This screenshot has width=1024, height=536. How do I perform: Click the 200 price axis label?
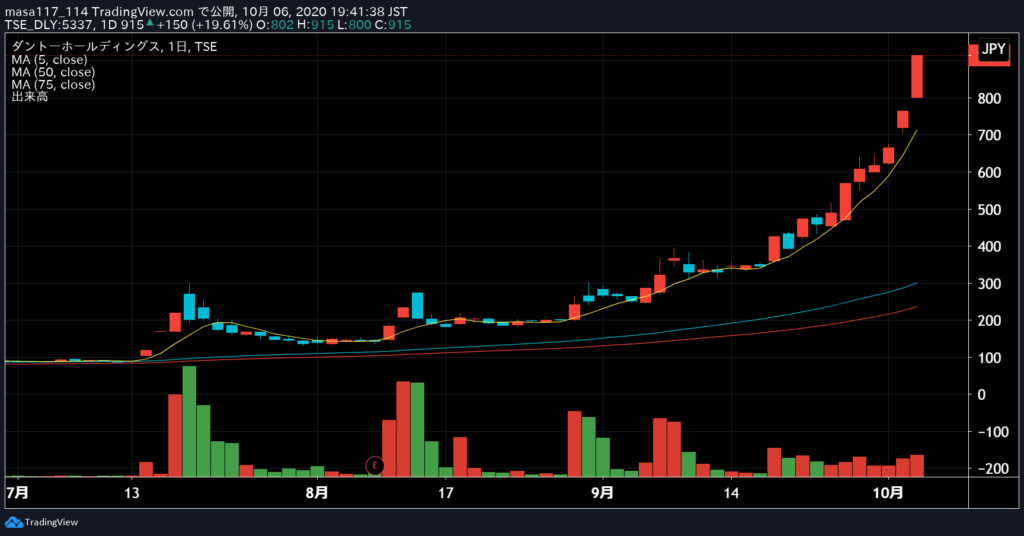click(989, 321)
